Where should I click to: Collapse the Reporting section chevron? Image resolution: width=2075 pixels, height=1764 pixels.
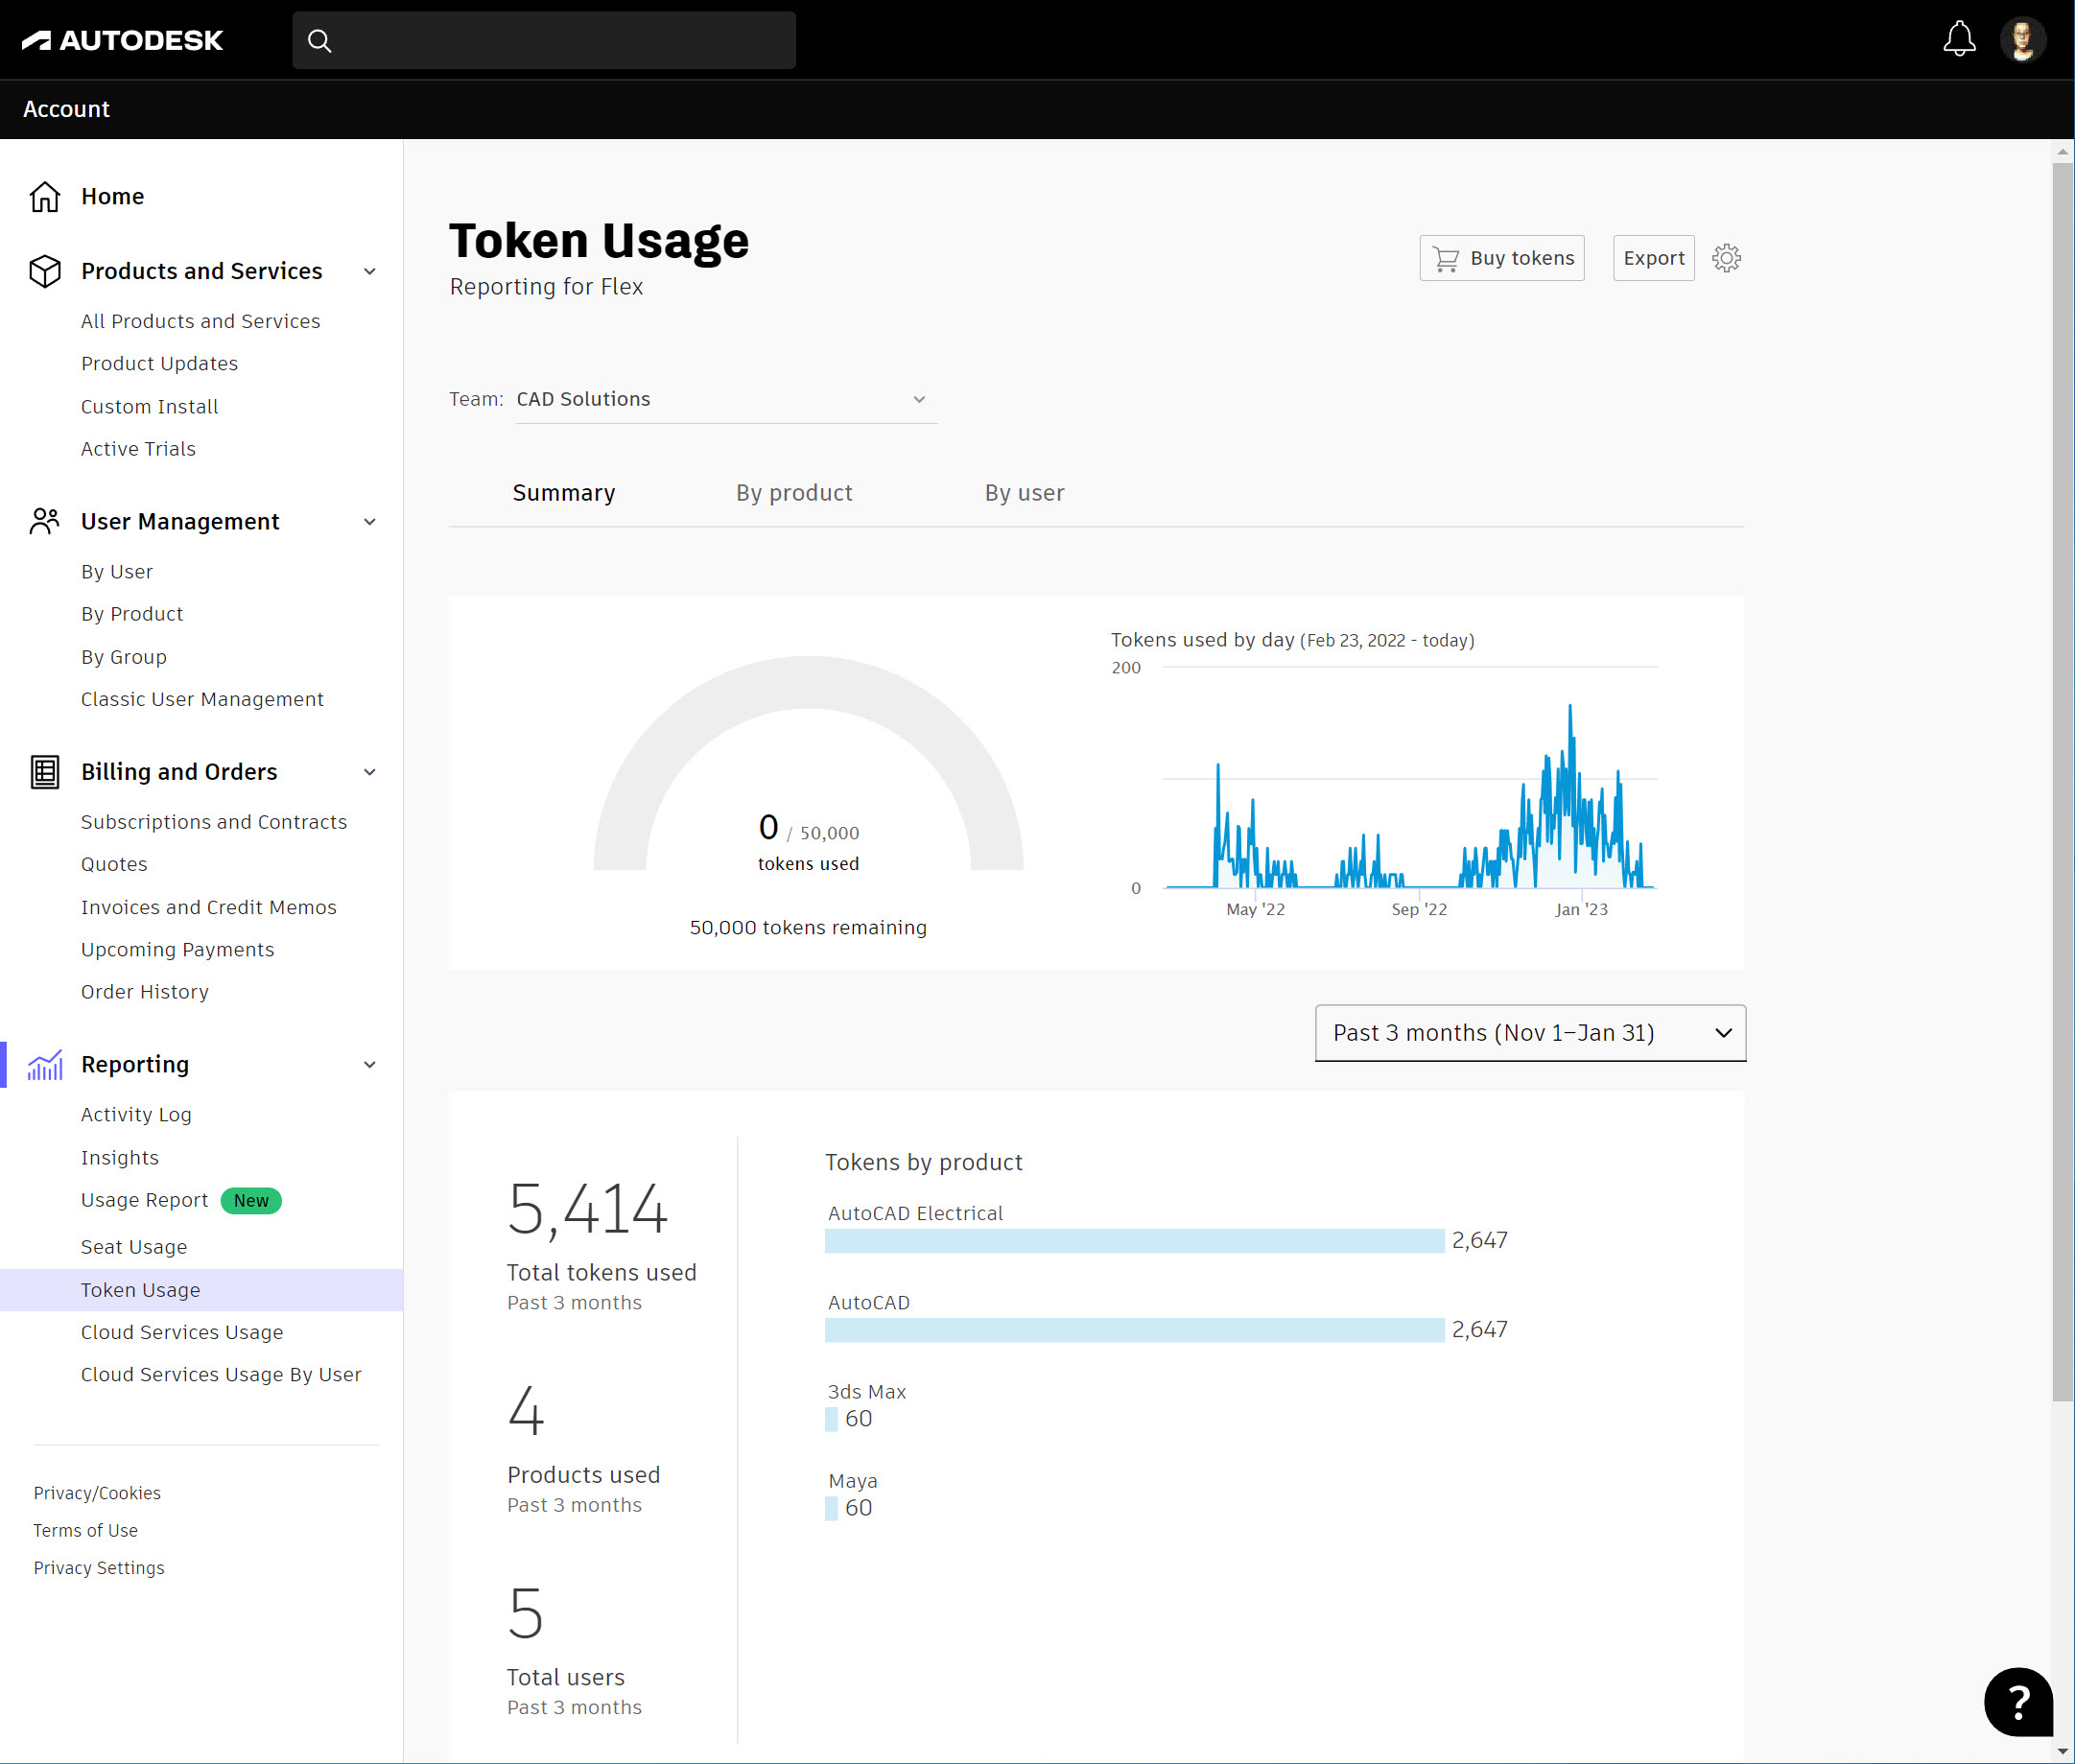tap(370, 1065)
